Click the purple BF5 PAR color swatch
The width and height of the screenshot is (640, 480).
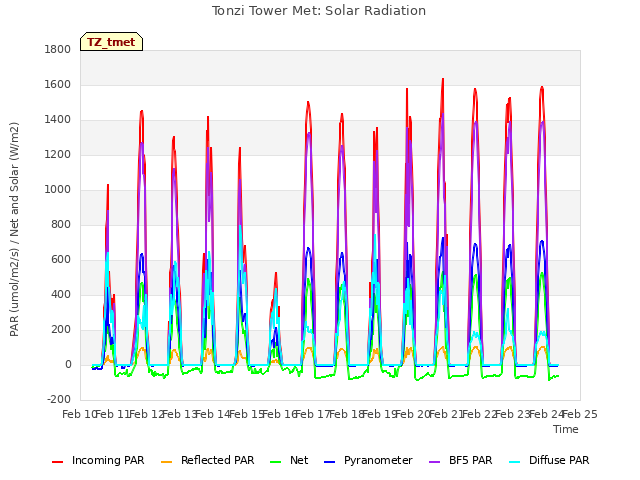[435, 462]
